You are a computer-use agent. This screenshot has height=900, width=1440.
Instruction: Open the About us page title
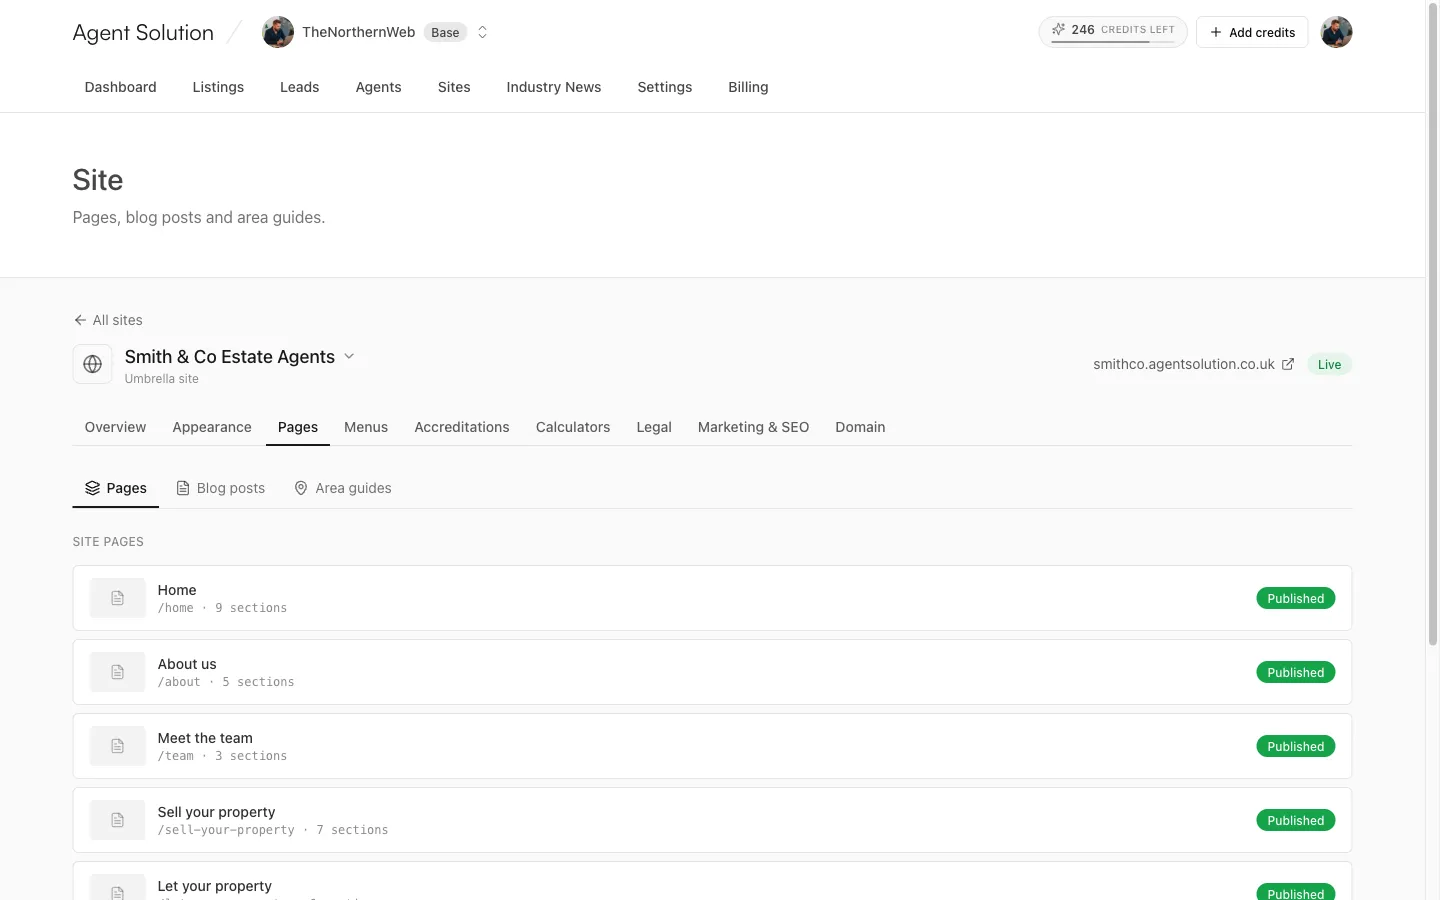pos(187,664)
